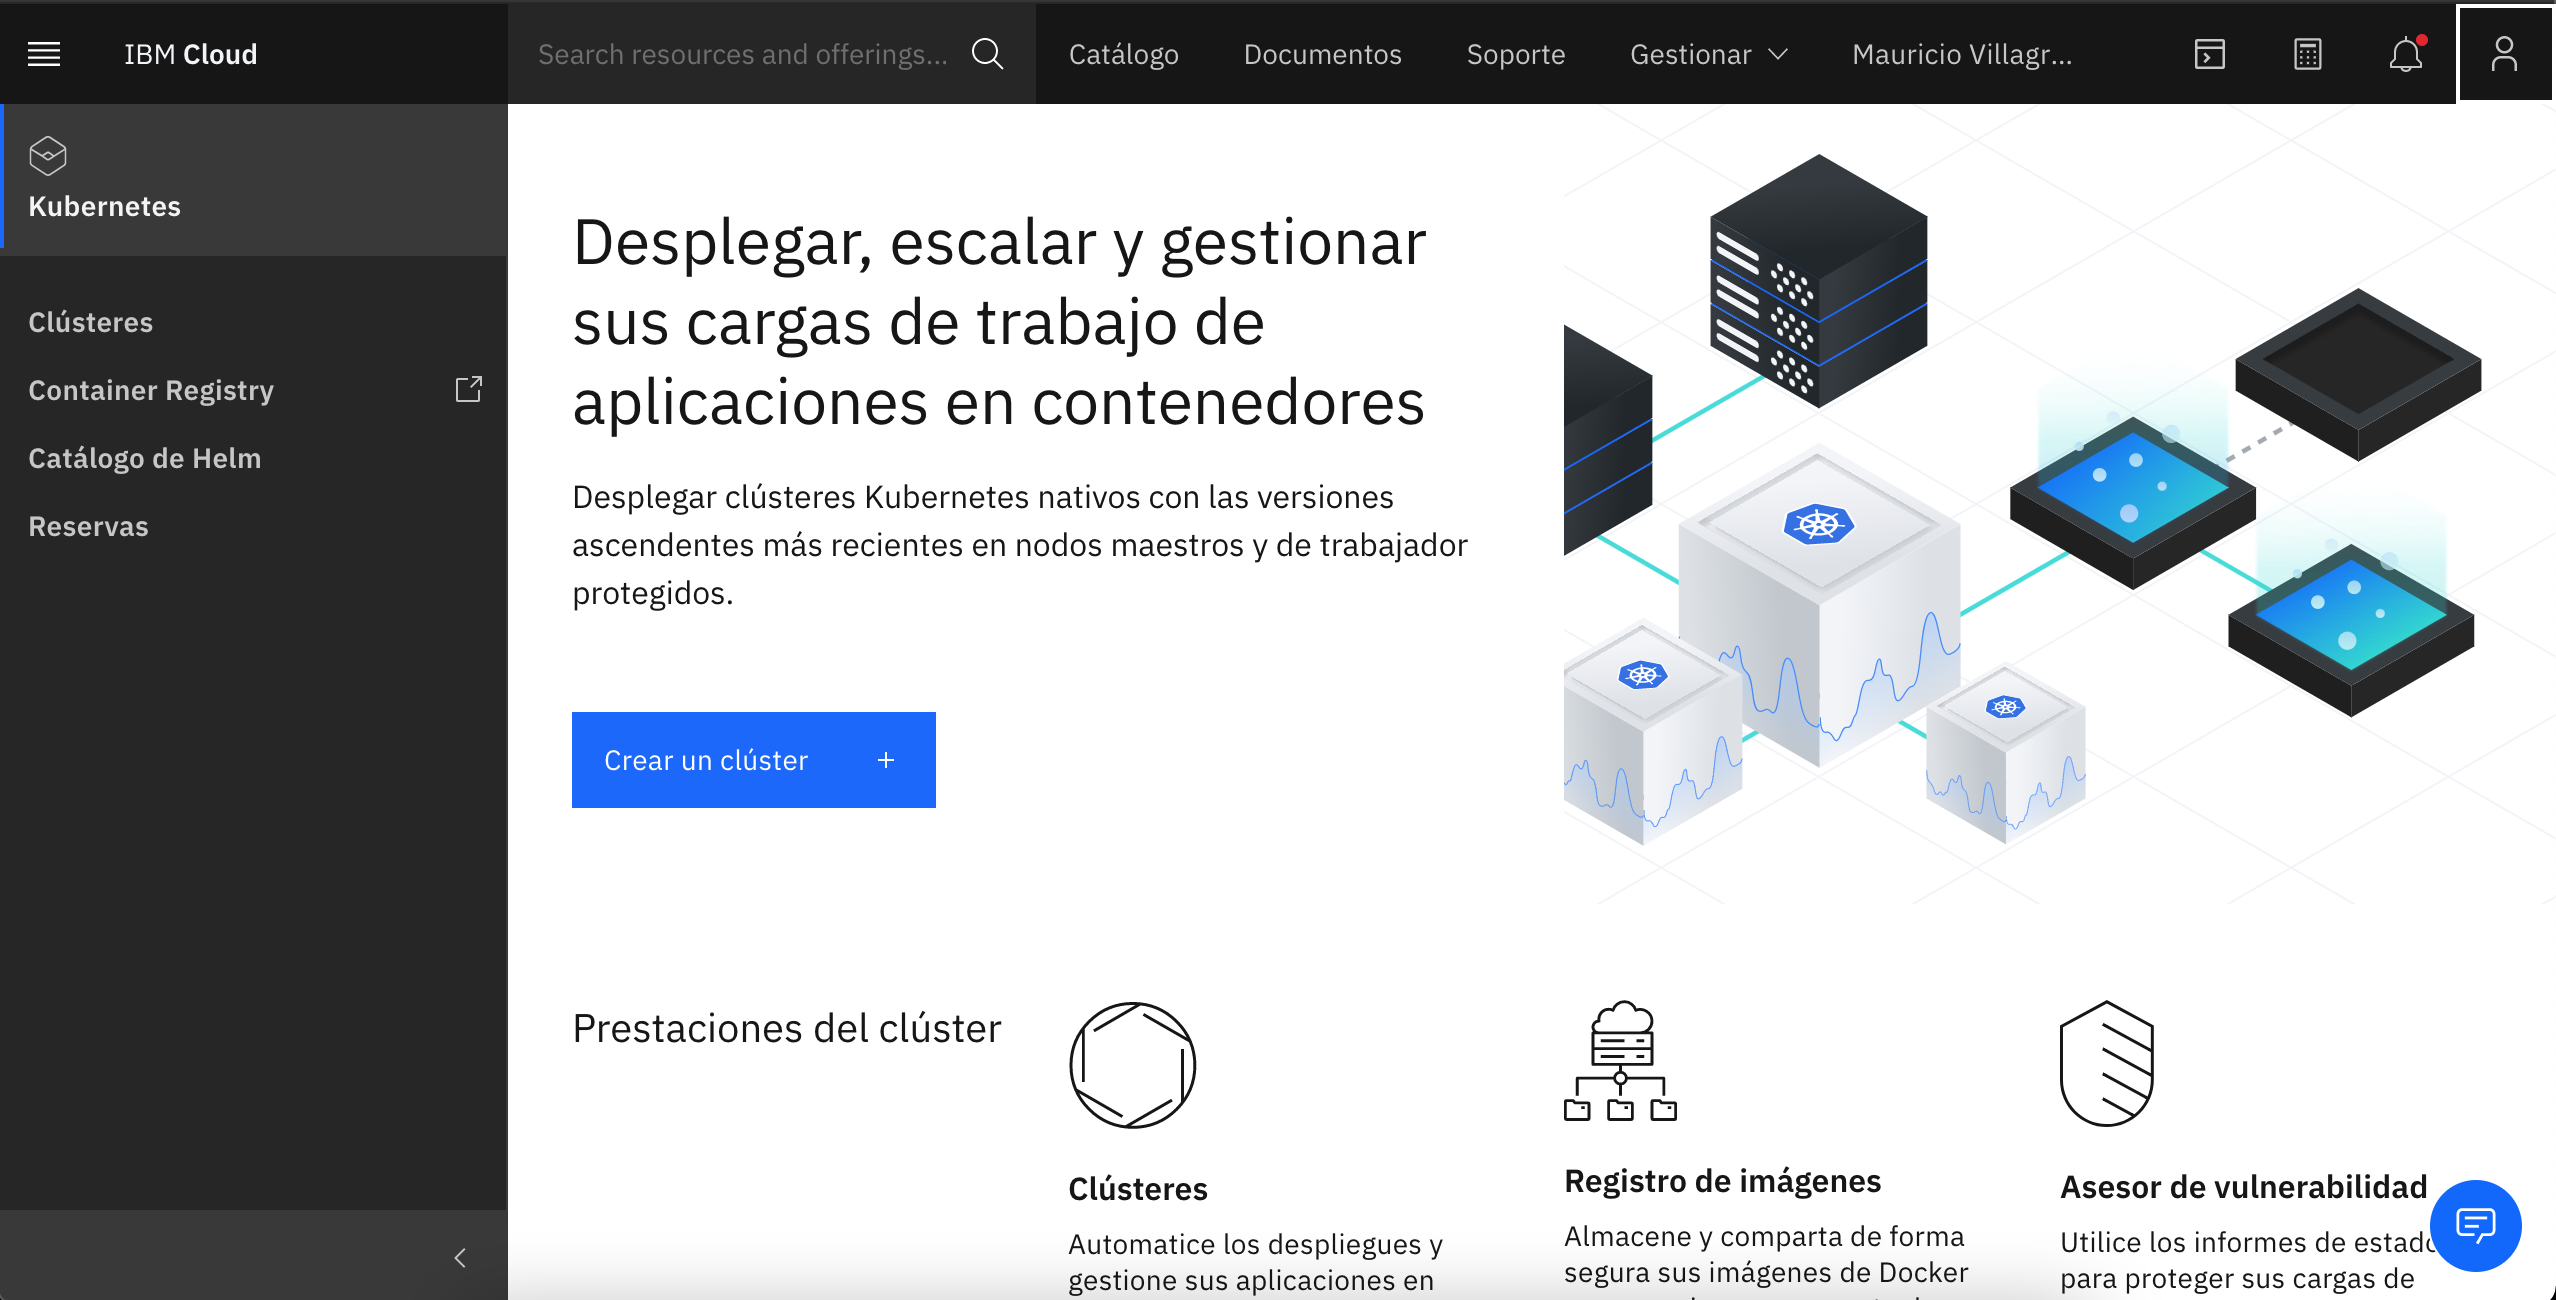Click the user profile icon
Screen dimensions: 2556x1300
2501,53
